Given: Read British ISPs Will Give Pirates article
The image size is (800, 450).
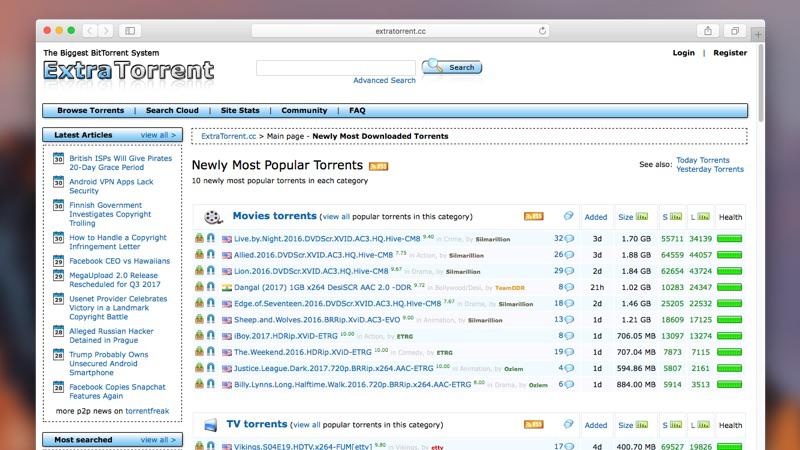Looking at the screenshot, I should (x=120, y=163).
